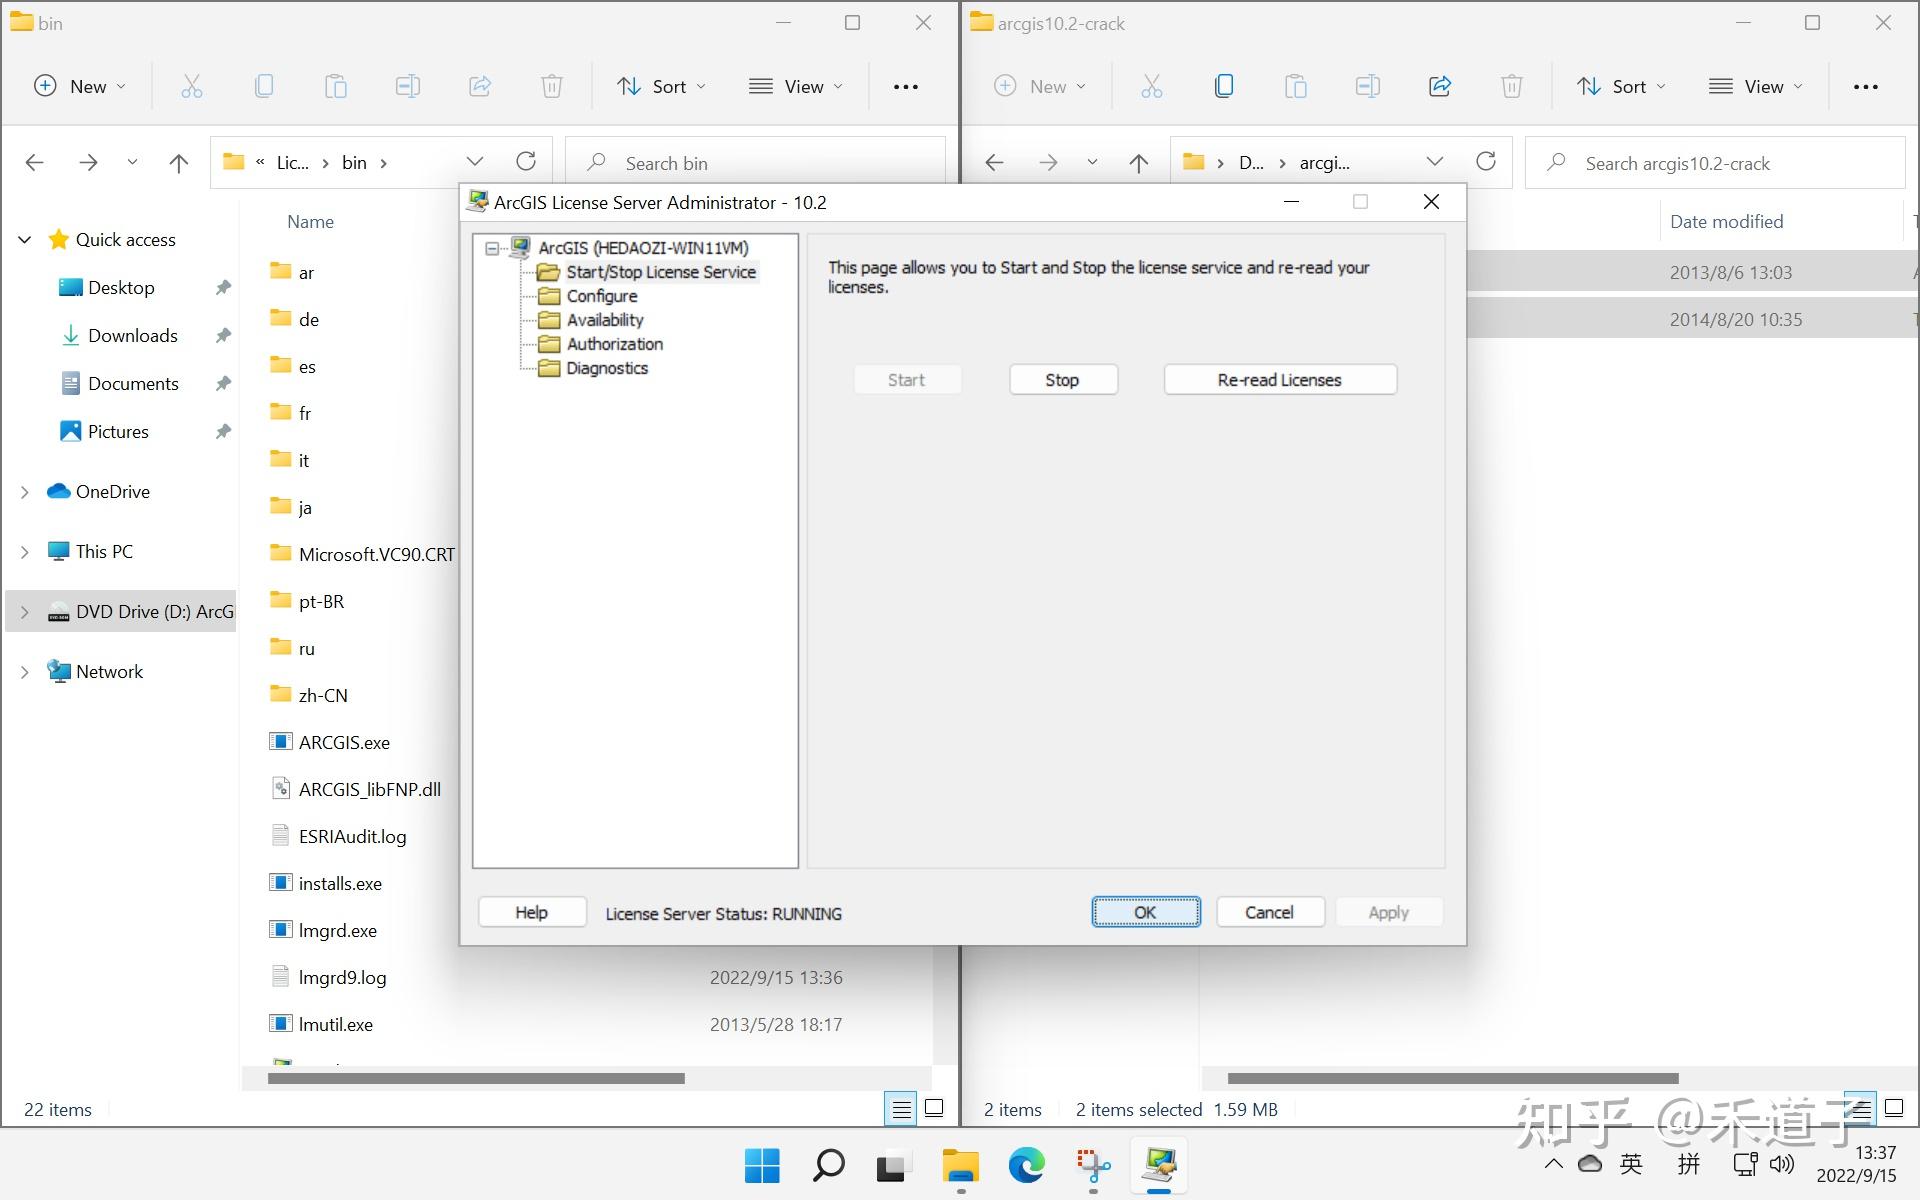
Task: Expand address history in bin window
Action: tap(475, 162)
